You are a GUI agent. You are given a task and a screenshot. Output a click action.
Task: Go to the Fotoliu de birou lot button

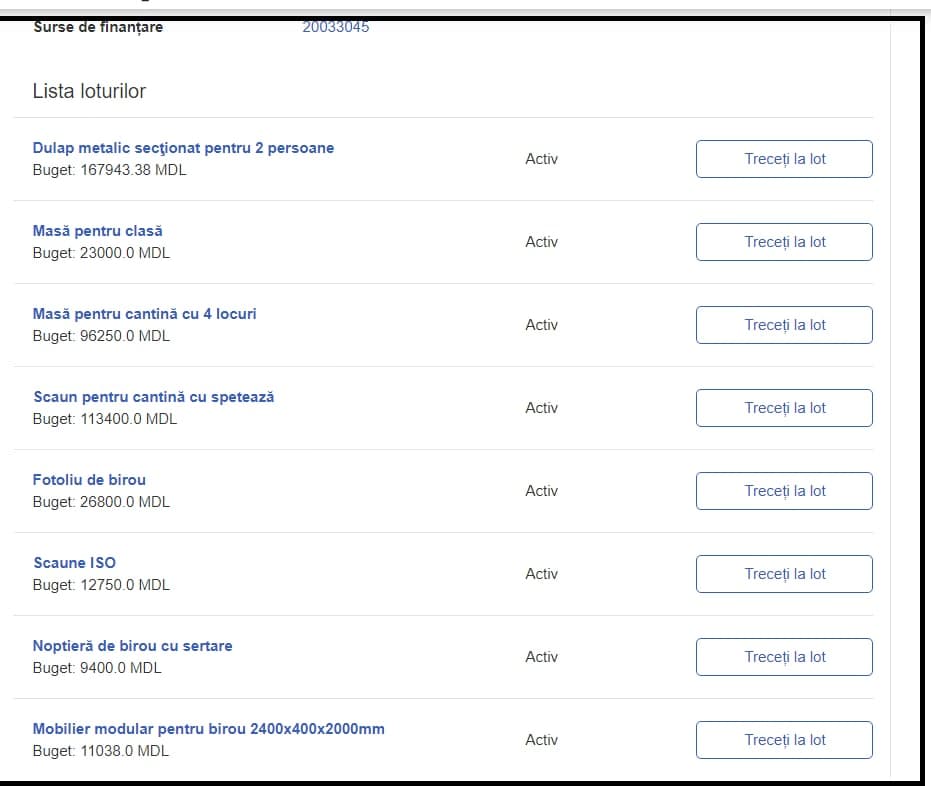click(x=784, y=491)
